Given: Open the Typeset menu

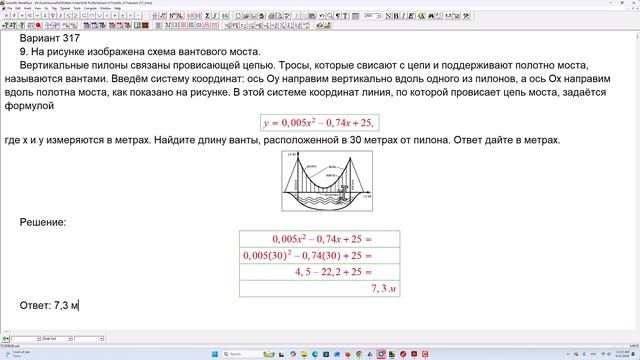Looking at the screenshot, I should tap(65, 8).
